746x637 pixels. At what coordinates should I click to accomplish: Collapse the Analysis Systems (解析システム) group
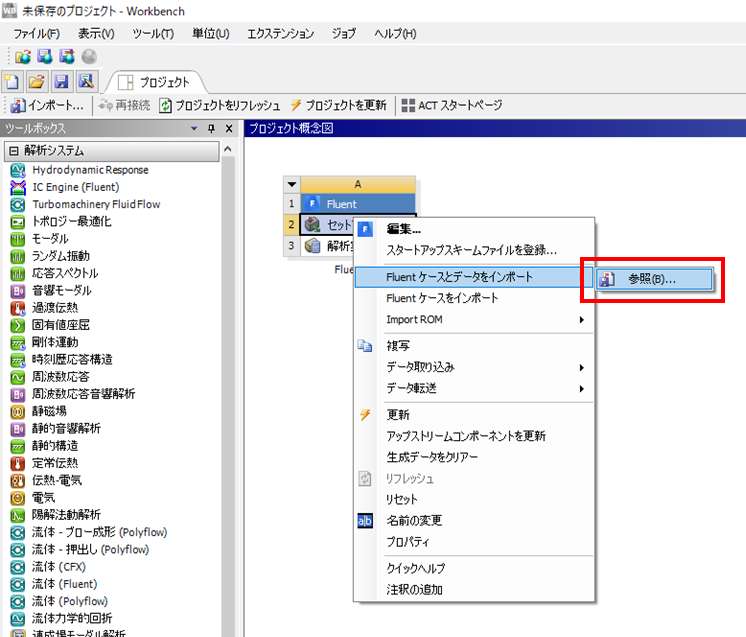pos(14,151)
